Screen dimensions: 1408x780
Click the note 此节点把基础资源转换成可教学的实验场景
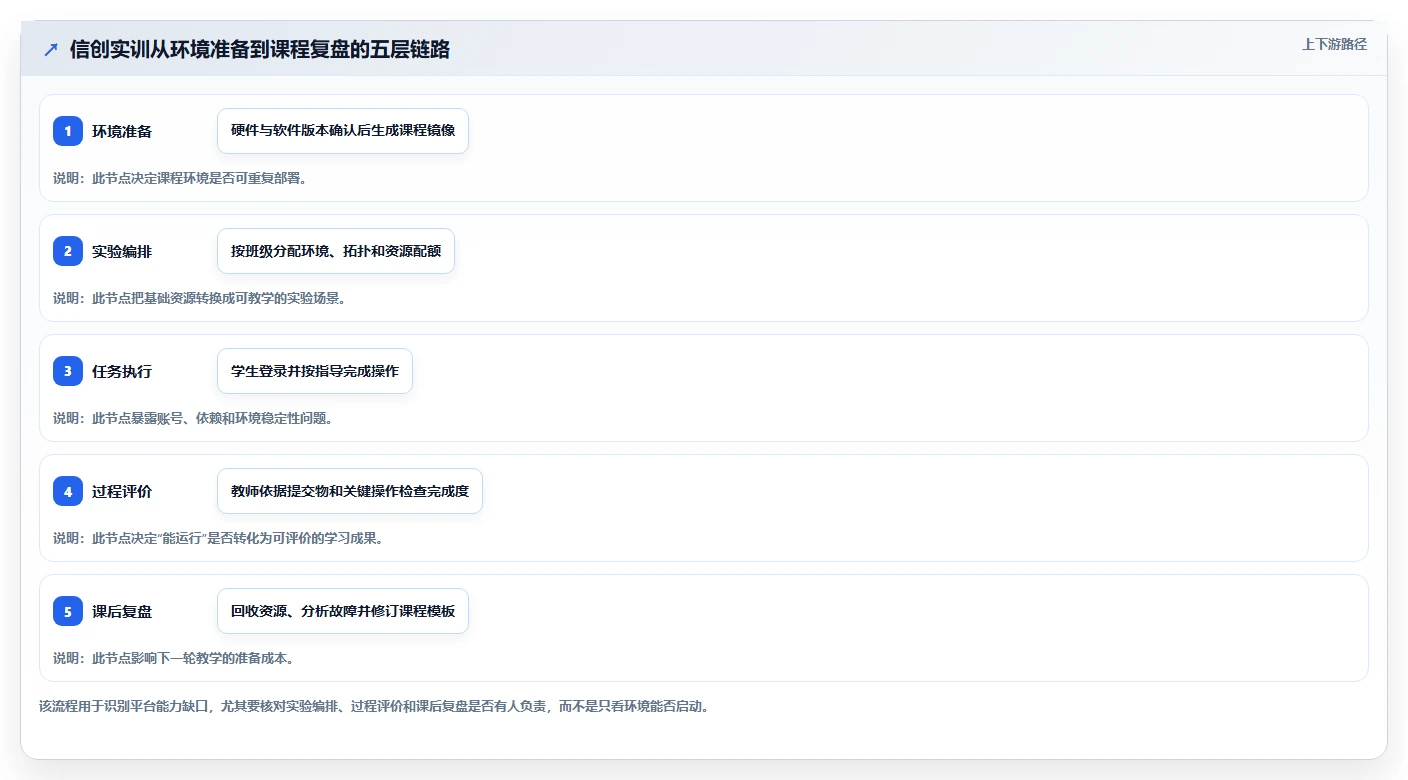199,298
